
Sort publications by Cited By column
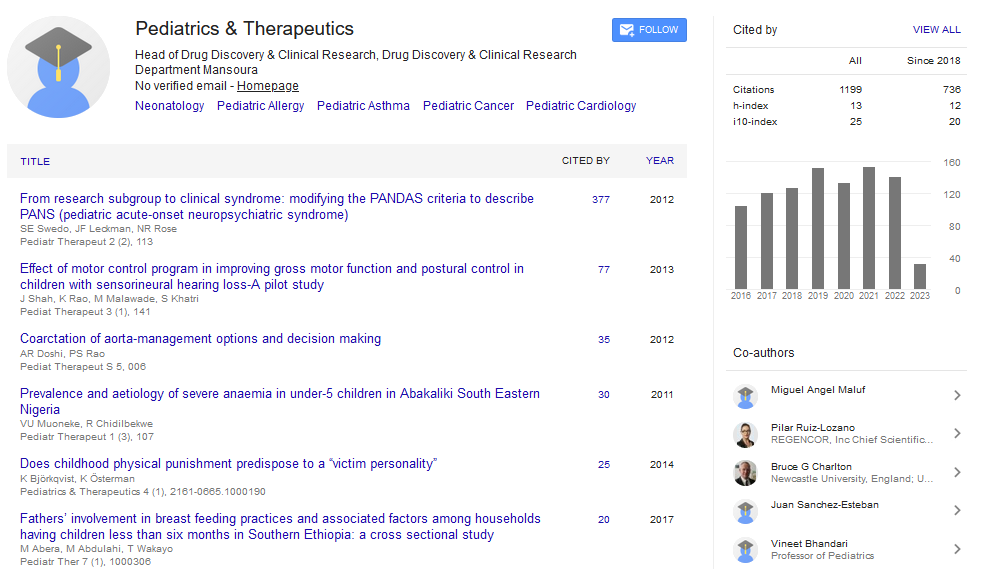point(585,161)
